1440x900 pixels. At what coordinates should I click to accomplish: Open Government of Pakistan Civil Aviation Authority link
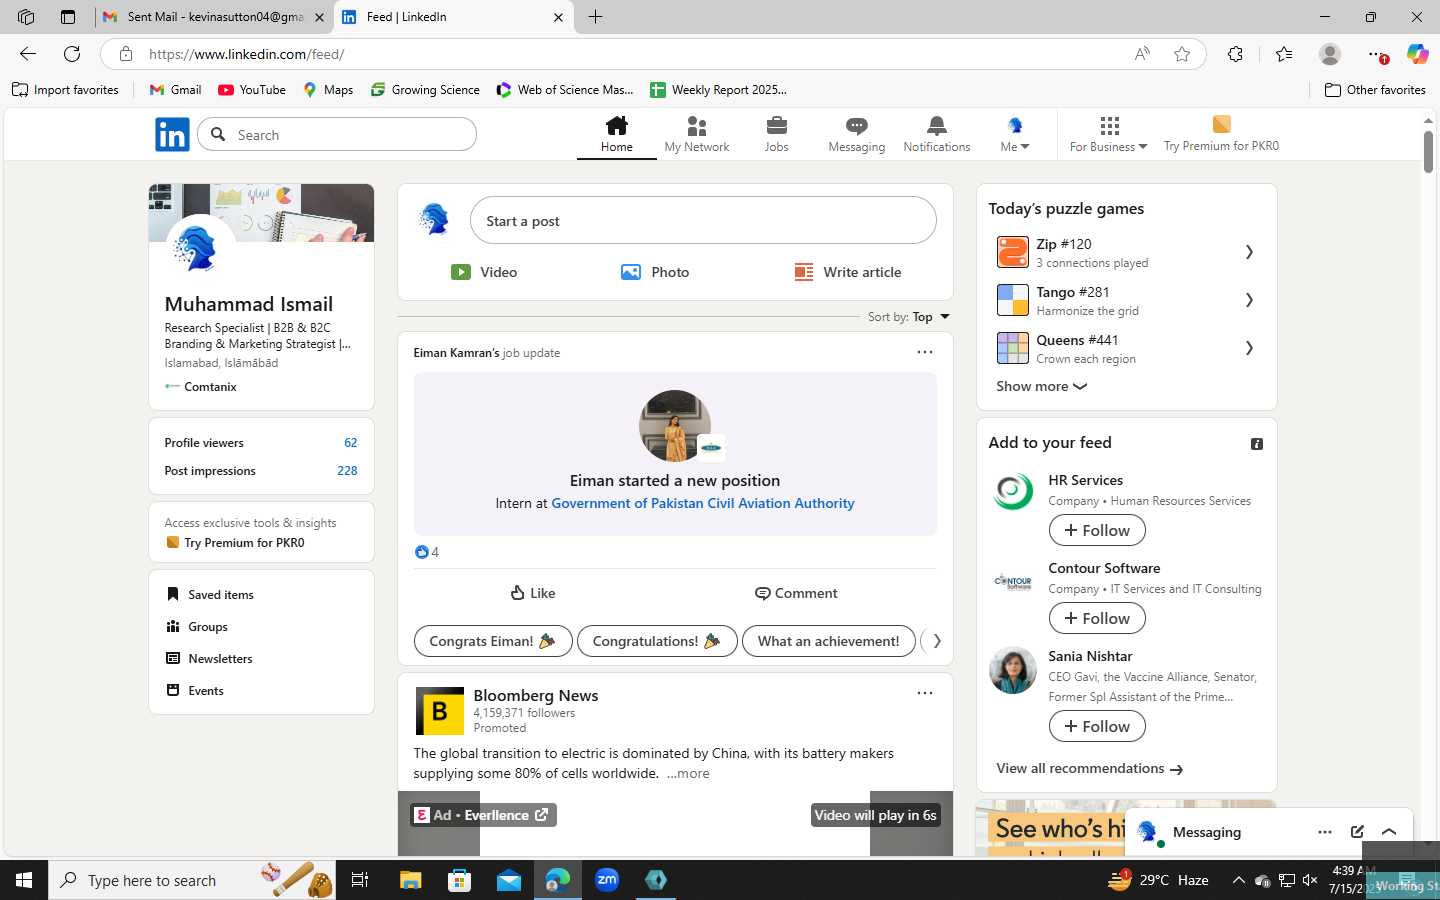point(703,503)
